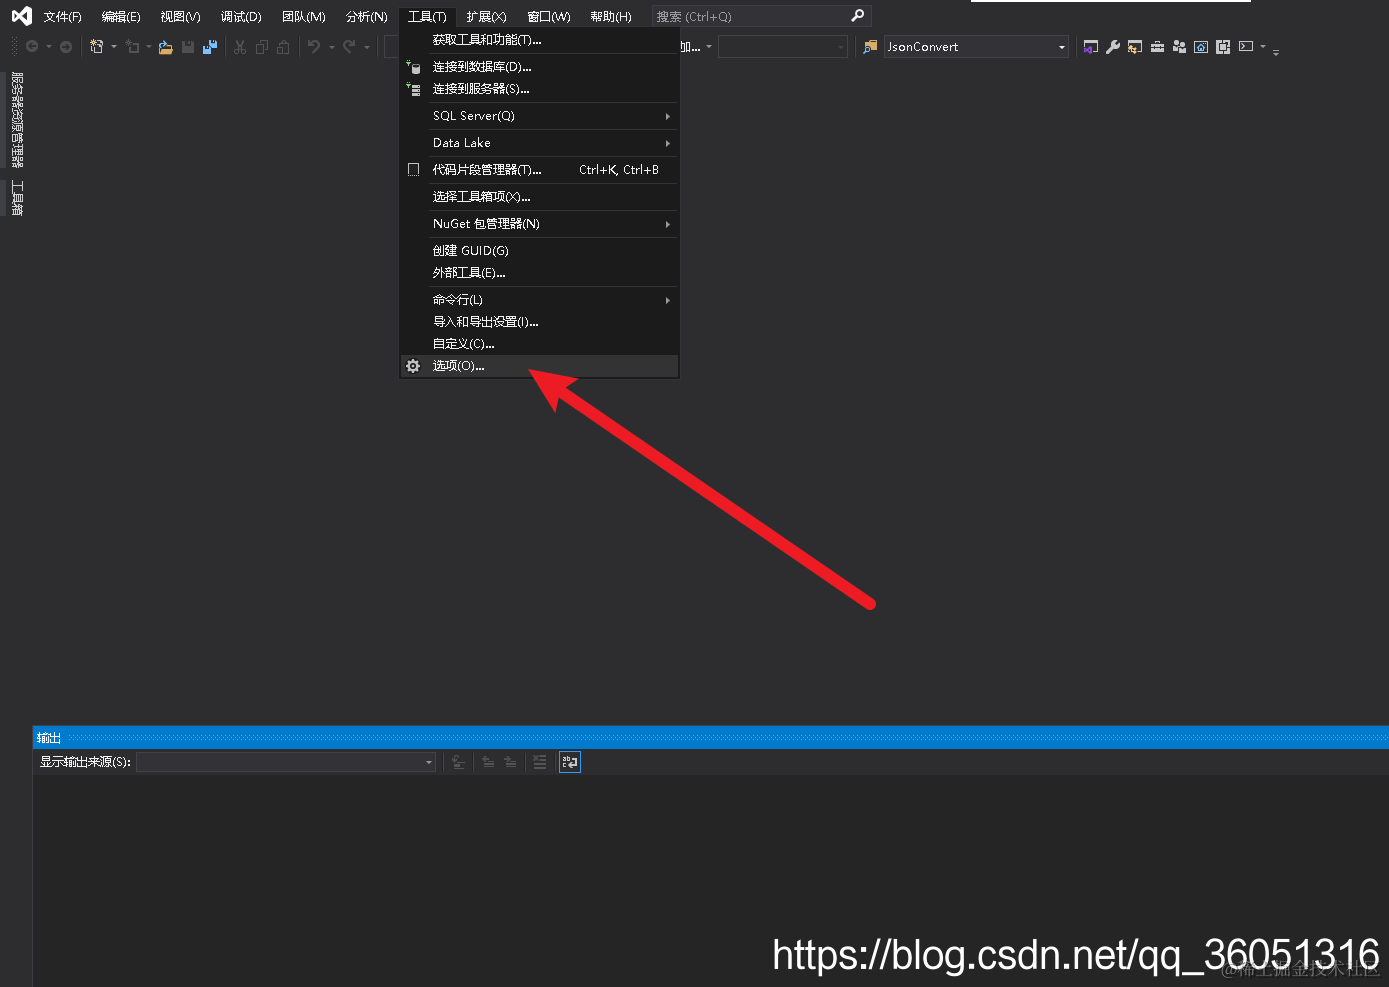Open the 团队(M) menu
Viewport: 1389px width, 987px height.
[303, 17]
